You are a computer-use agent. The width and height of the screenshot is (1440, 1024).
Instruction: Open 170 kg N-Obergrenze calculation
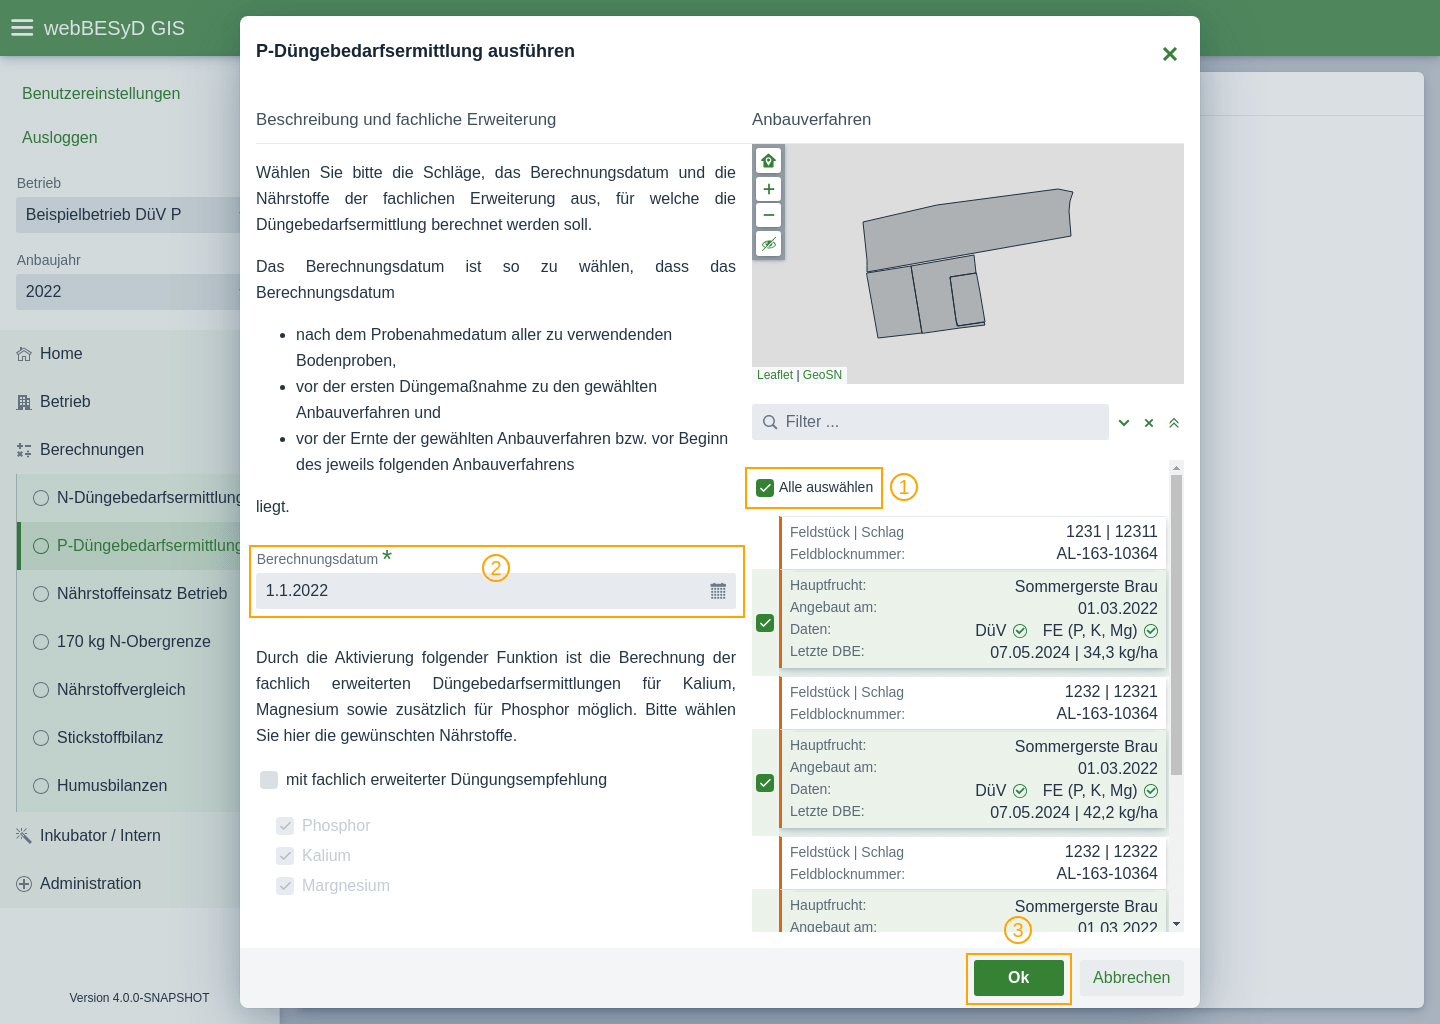coord(130,642)
